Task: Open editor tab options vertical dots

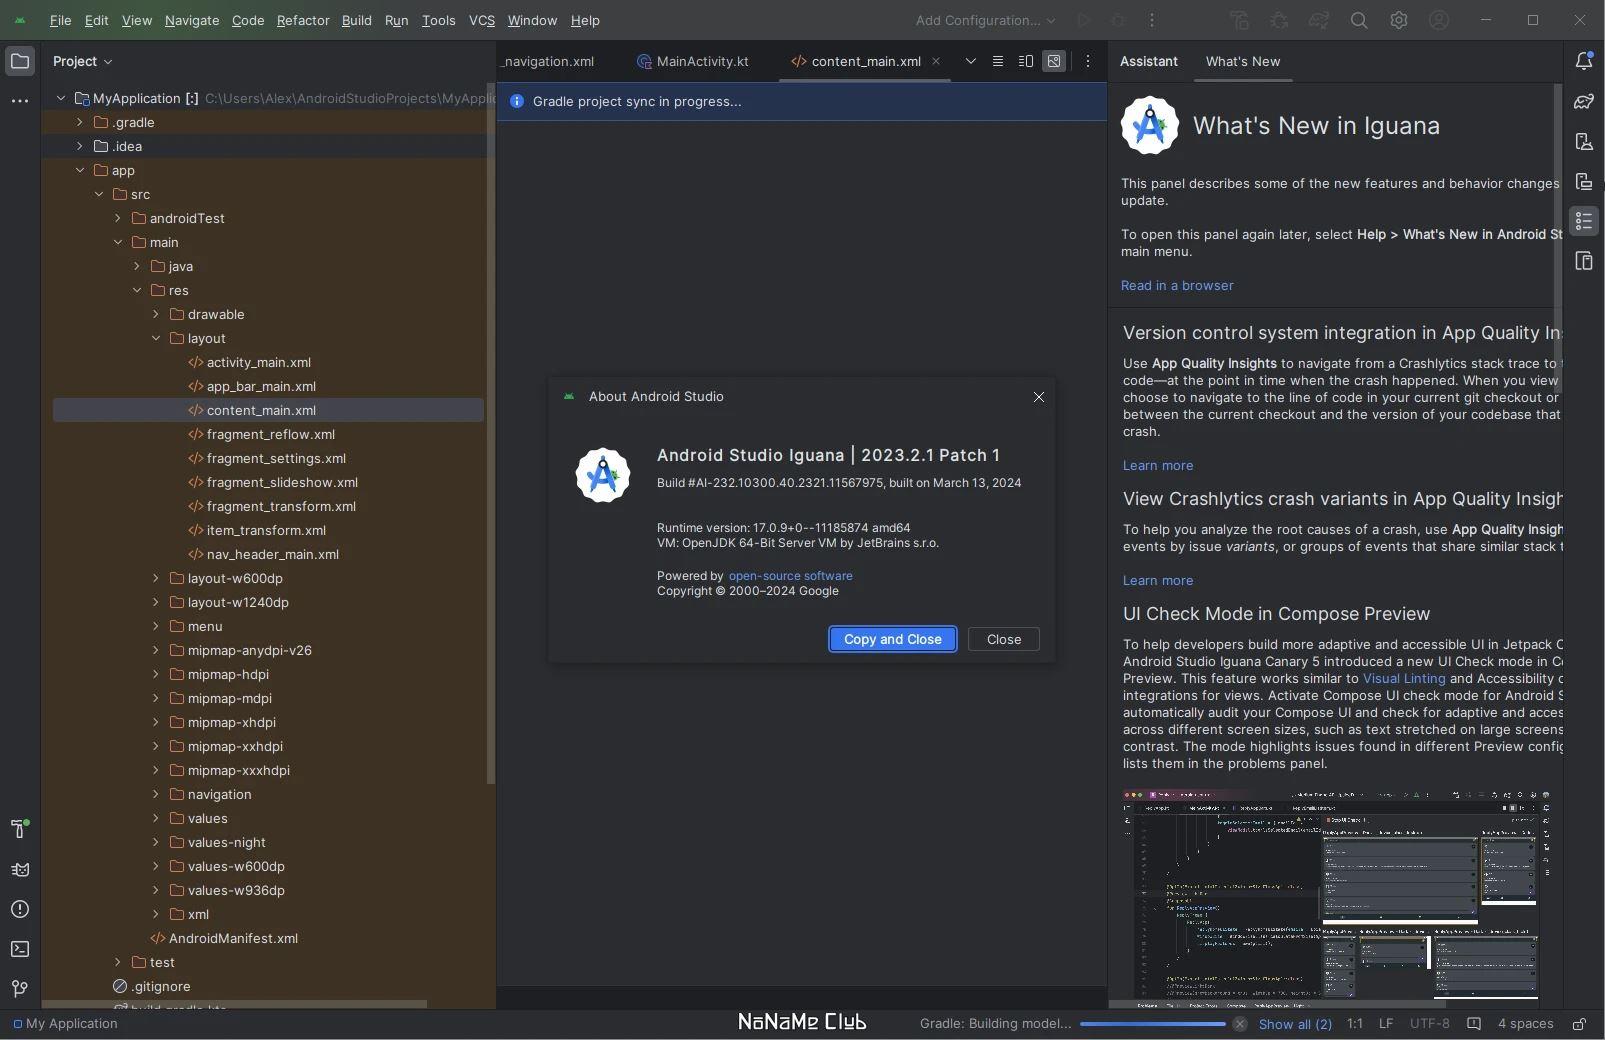Action: point(1088,61)
